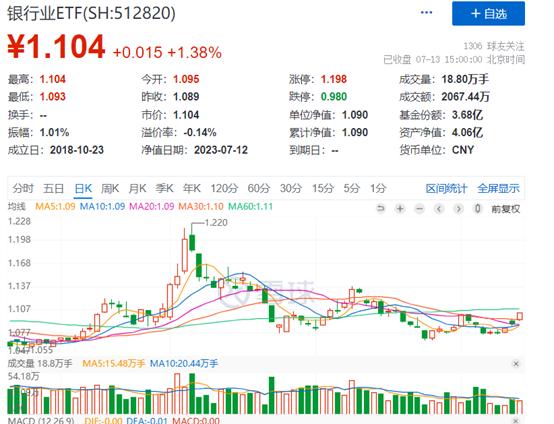554x424 pixels.
Task: Toggle the MA60:1.11 moving average line
Action: pos(251,206)
